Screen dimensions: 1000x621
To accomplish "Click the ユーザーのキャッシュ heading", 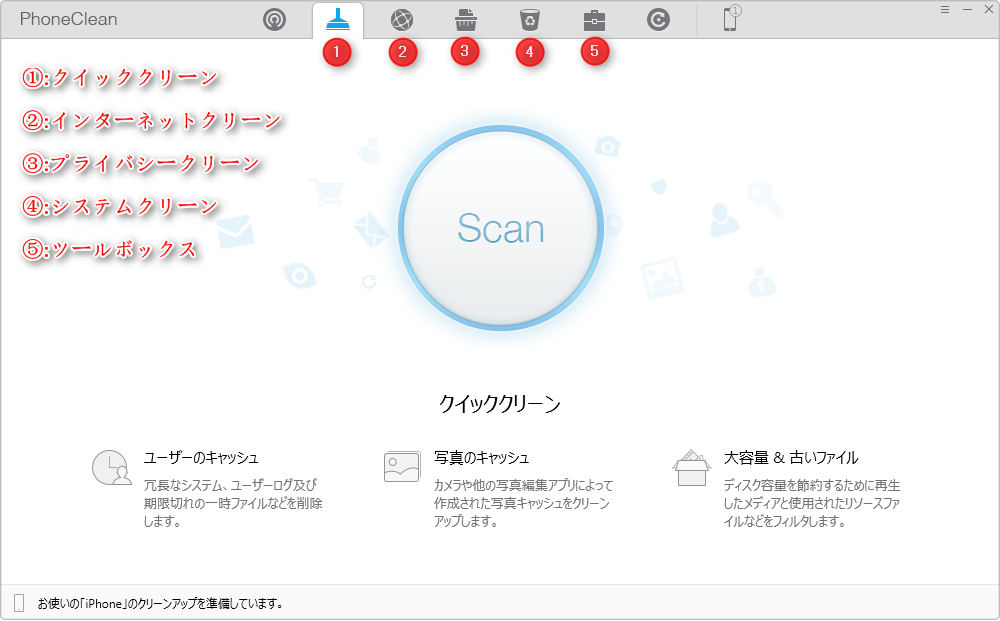I will 201,458.
